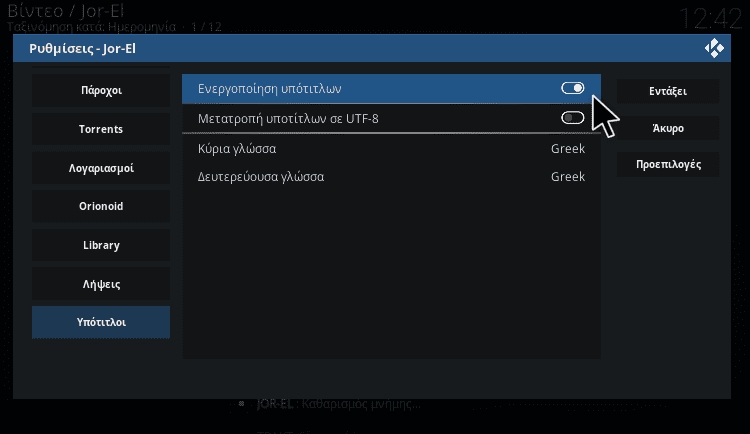The width and height of the screenshot is (750, 434).
Task: Select JOR-EL Καθαρισμός μνήμης list item
Action: click(x=340, y=405)
